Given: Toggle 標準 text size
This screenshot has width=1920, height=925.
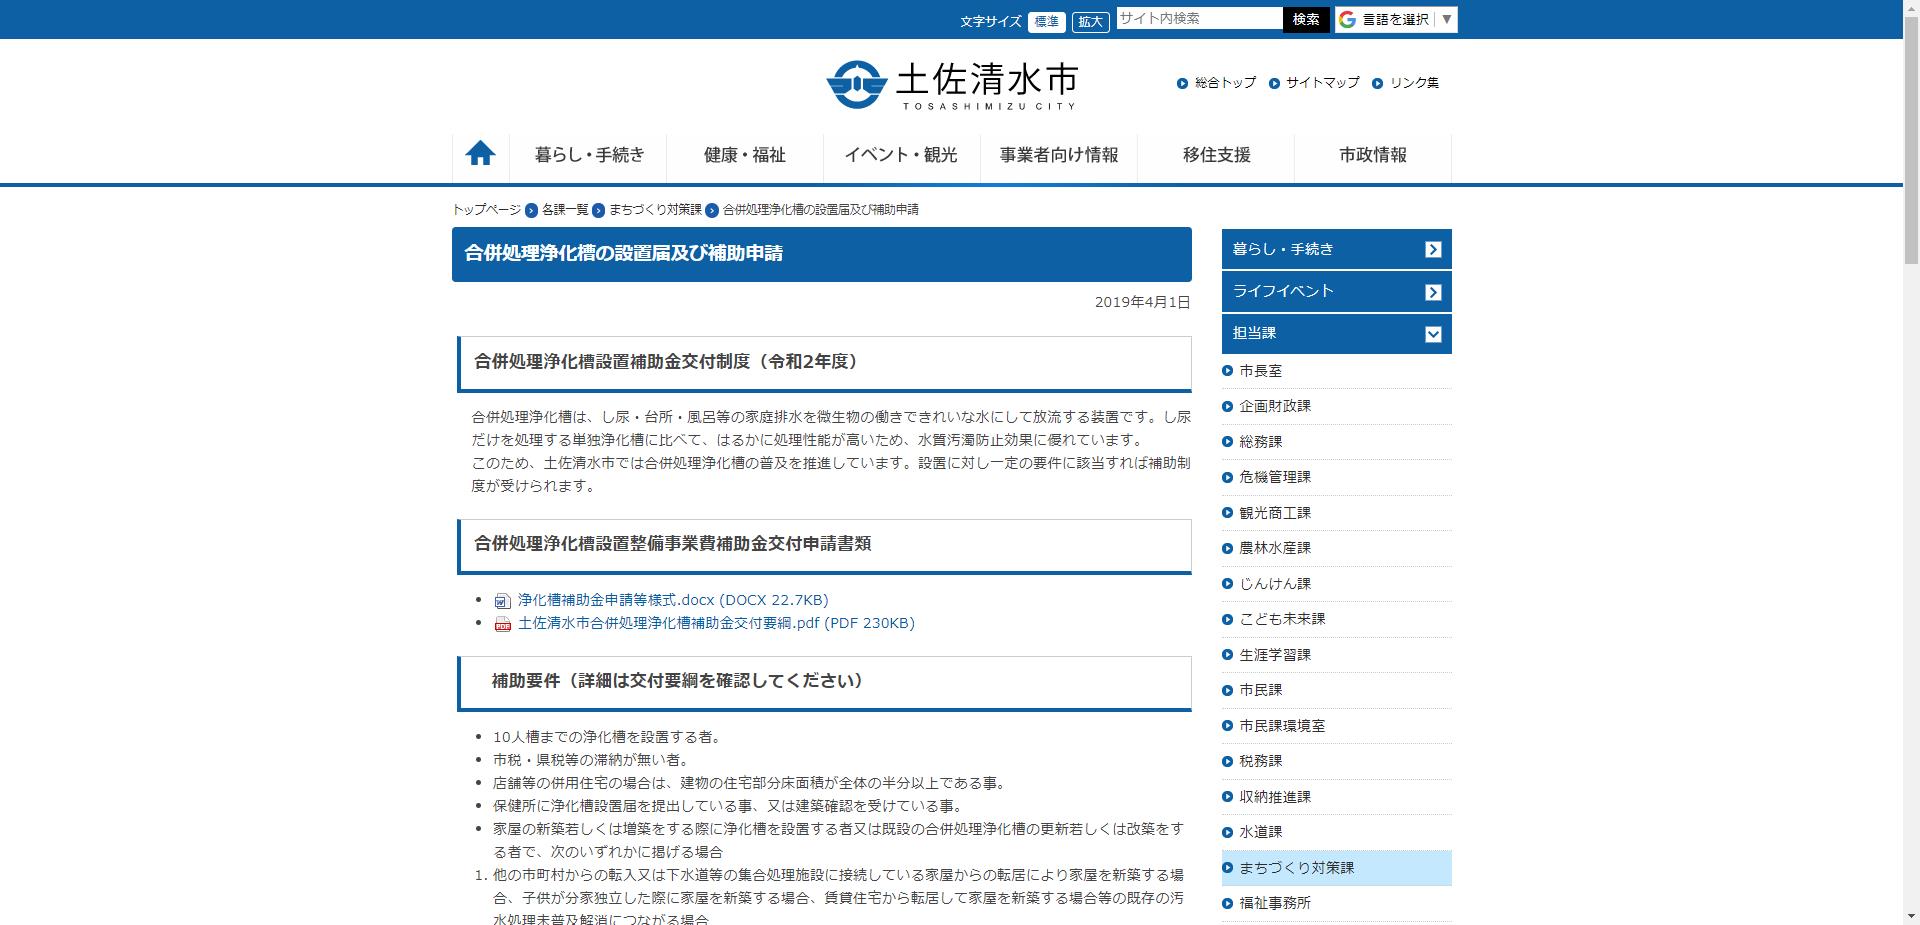Looking at the screenshot, I should pyautogui.click(x=1046, y=21).
